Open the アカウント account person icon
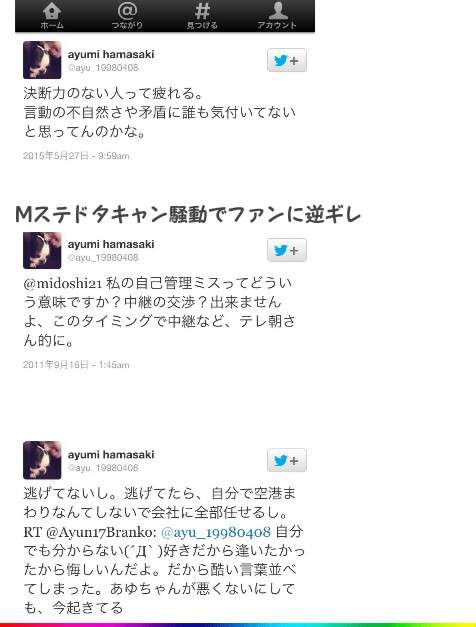This screenshot has height=627, width=476. point(277,16)
